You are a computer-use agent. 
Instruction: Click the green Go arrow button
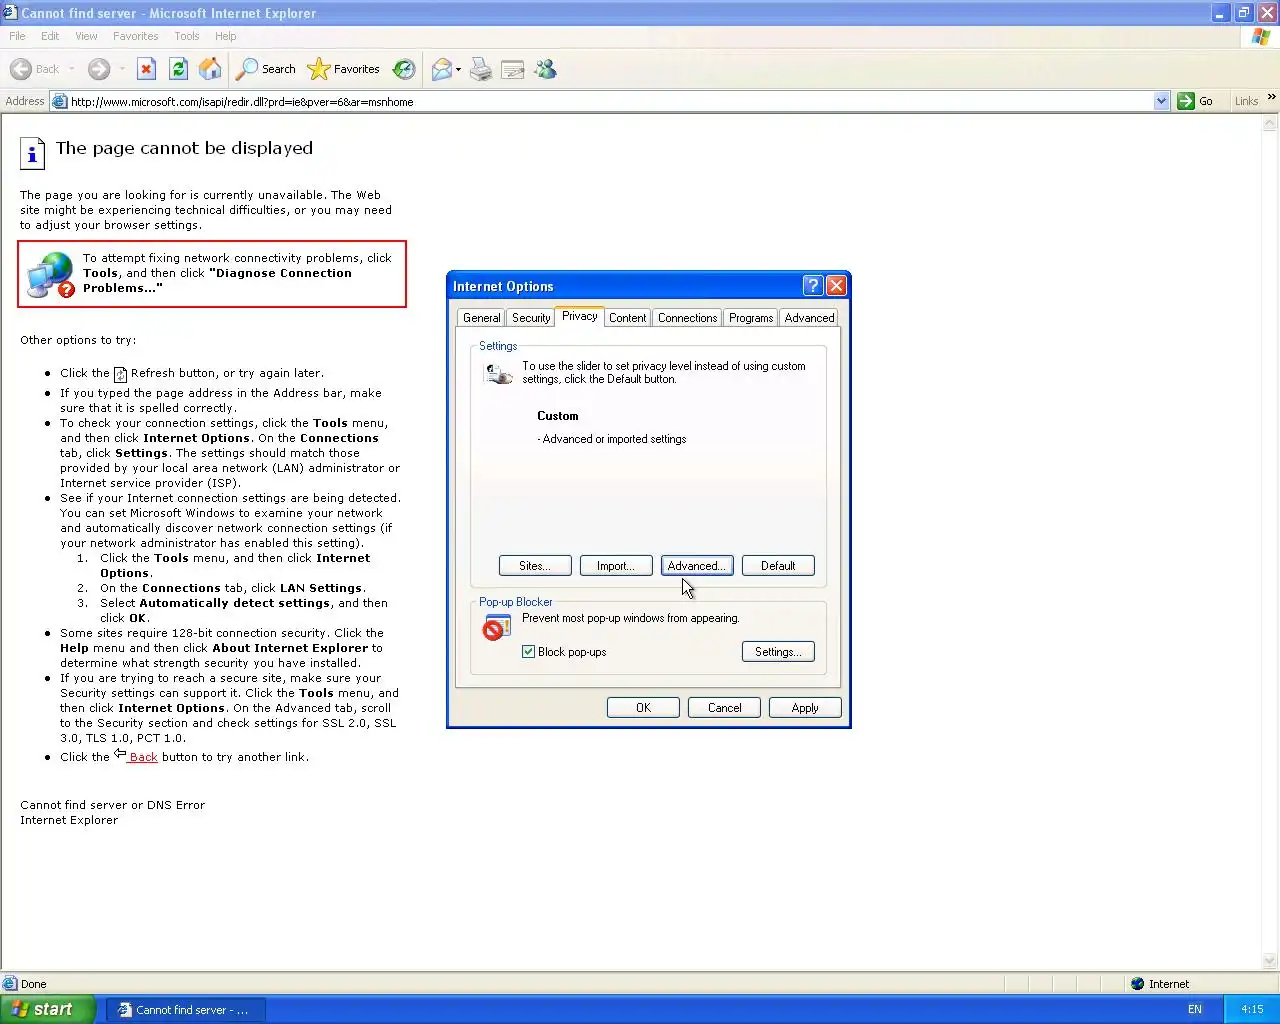pyautogui.click(x=1186, y=101)
